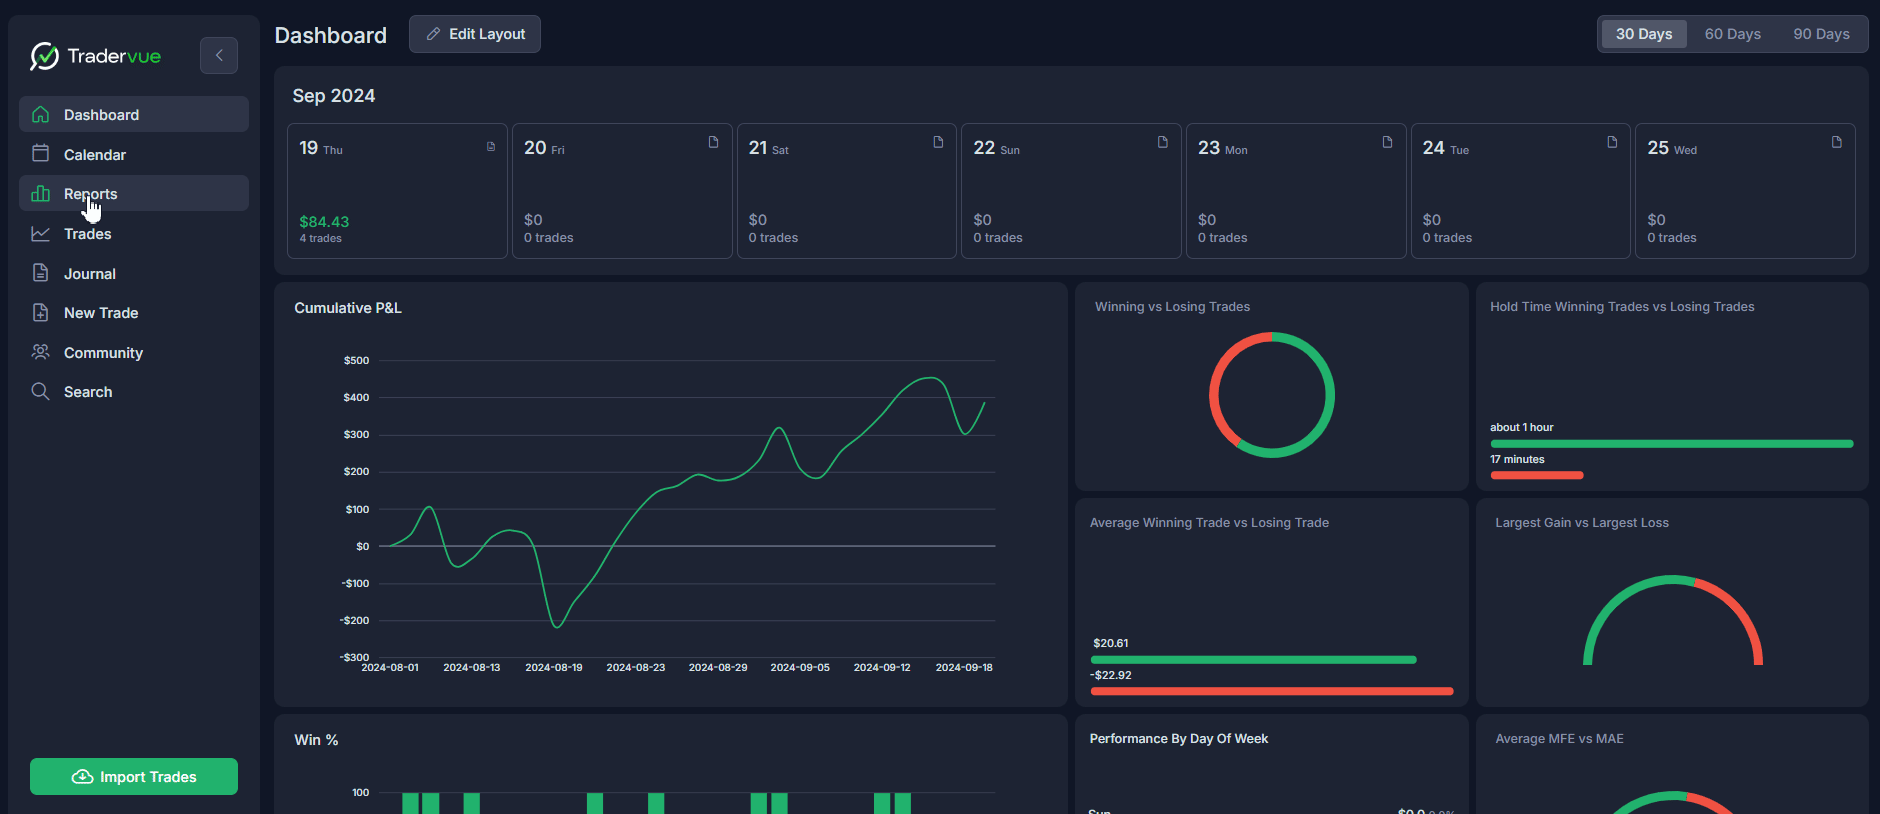Click the Trades line chart icon

[41, 233]
